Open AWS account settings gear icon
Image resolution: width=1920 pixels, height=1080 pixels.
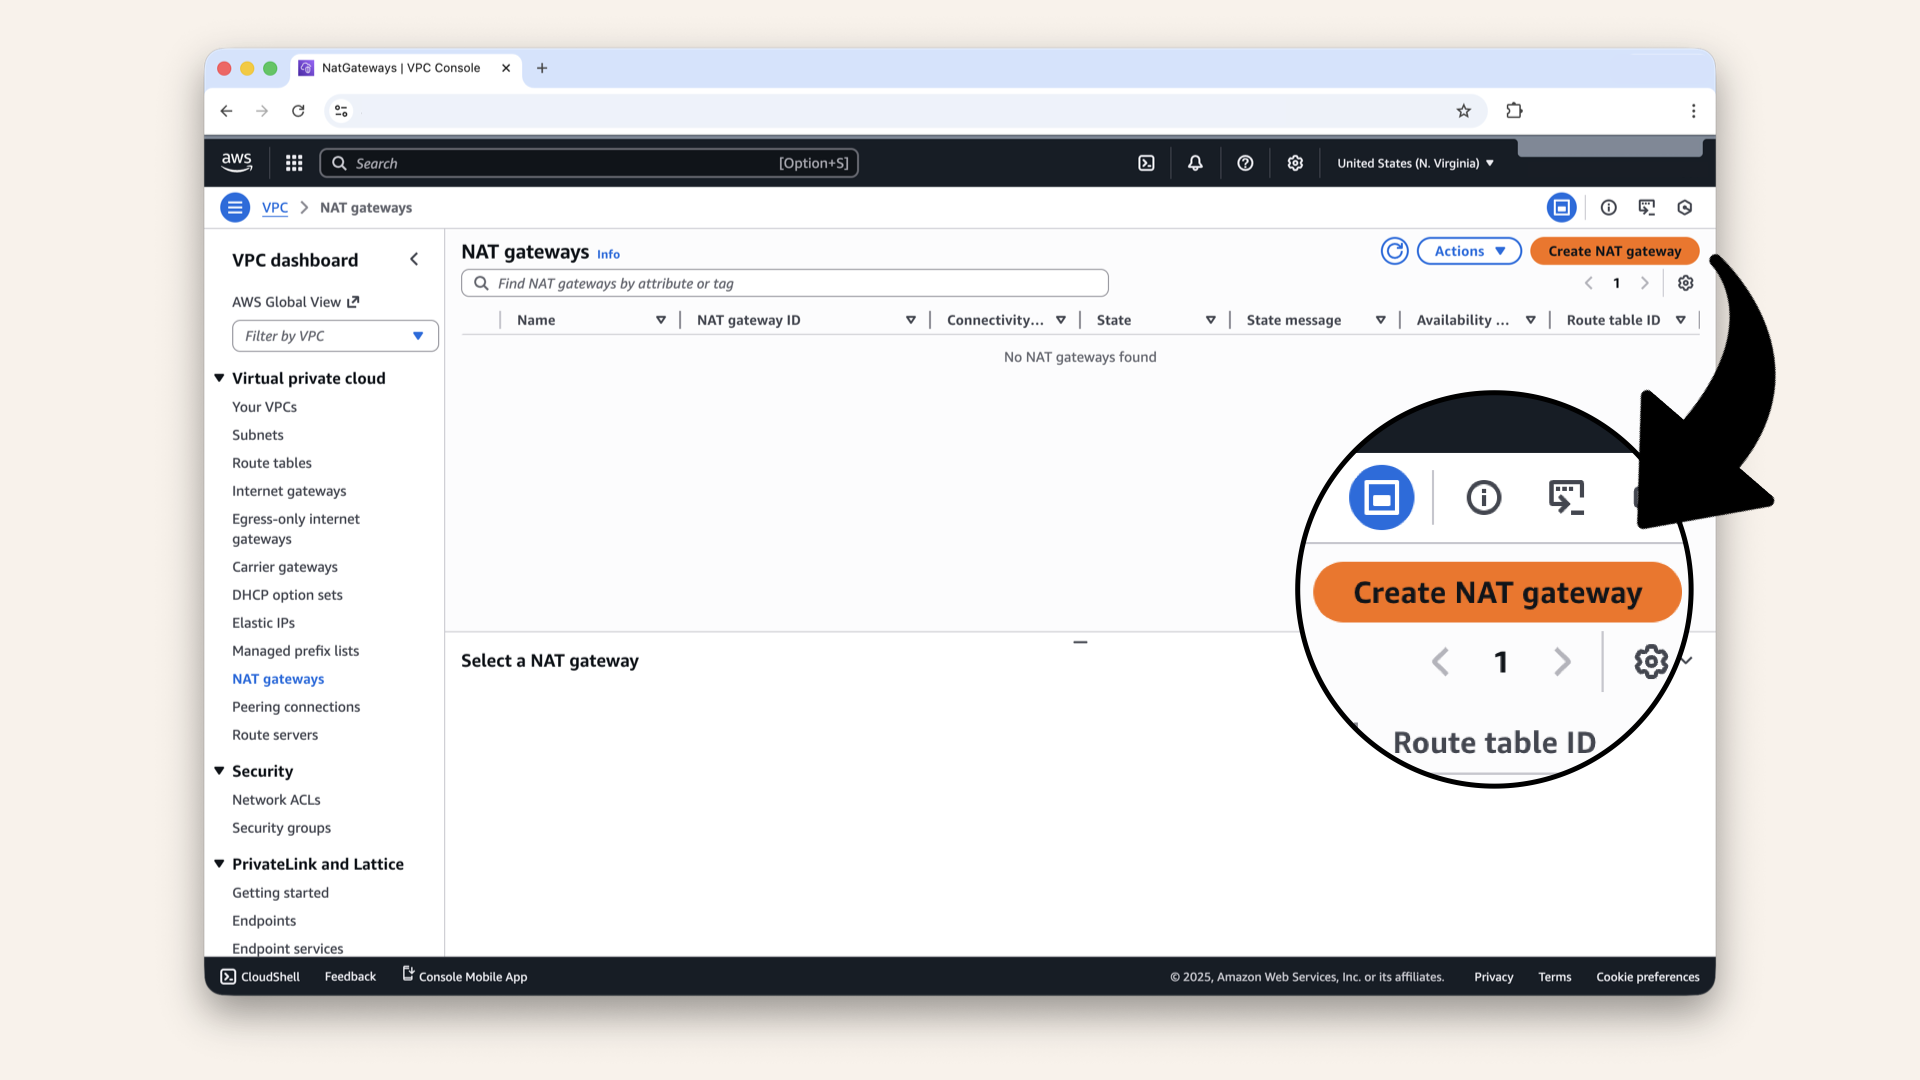[x=1295, y=162]
